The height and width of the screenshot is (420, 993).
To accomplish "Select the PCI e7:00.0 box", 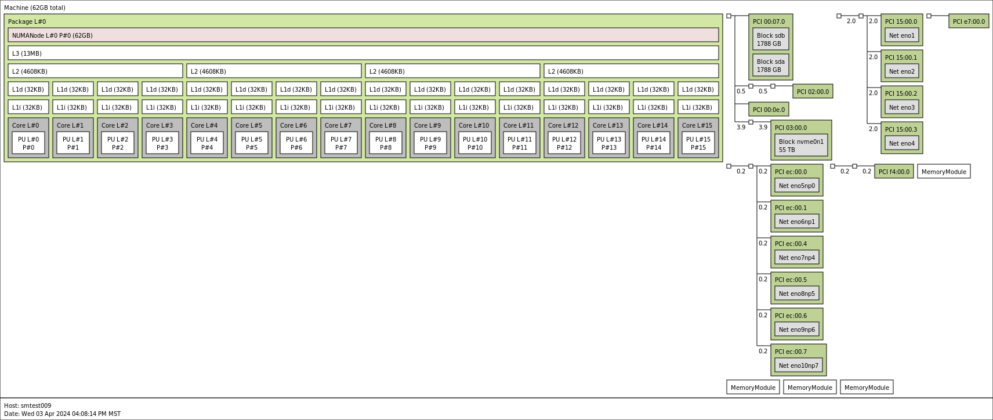I will (x=968, y=22).
